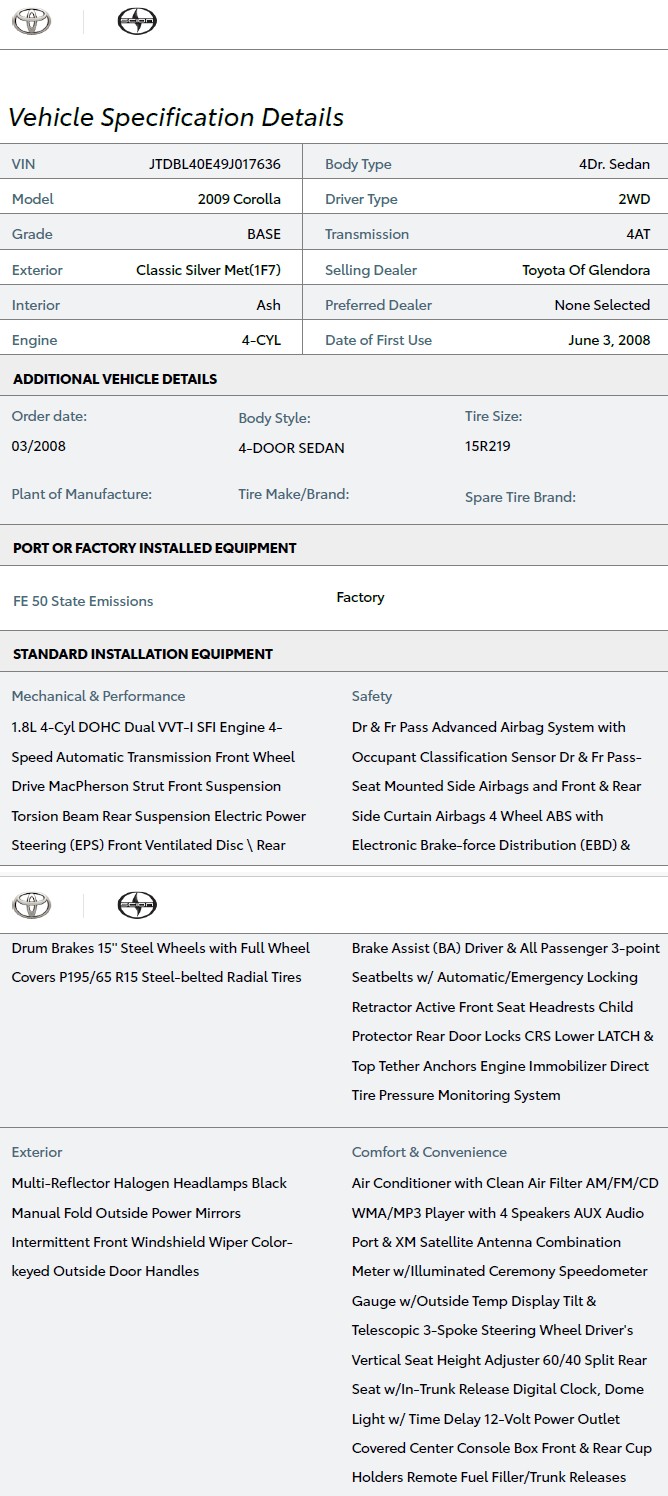Viewport: 668px width, 1496px height.
Task: Click the Scion logo at the top
Action: 137,22
